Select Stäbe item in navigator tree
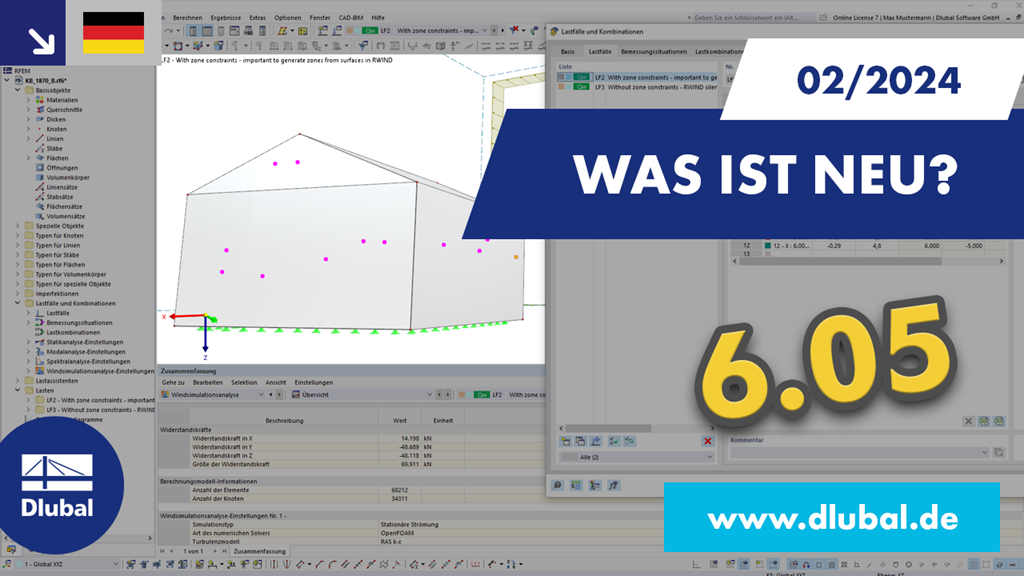This screenshot has width=1024, height=576. point(54,148)
